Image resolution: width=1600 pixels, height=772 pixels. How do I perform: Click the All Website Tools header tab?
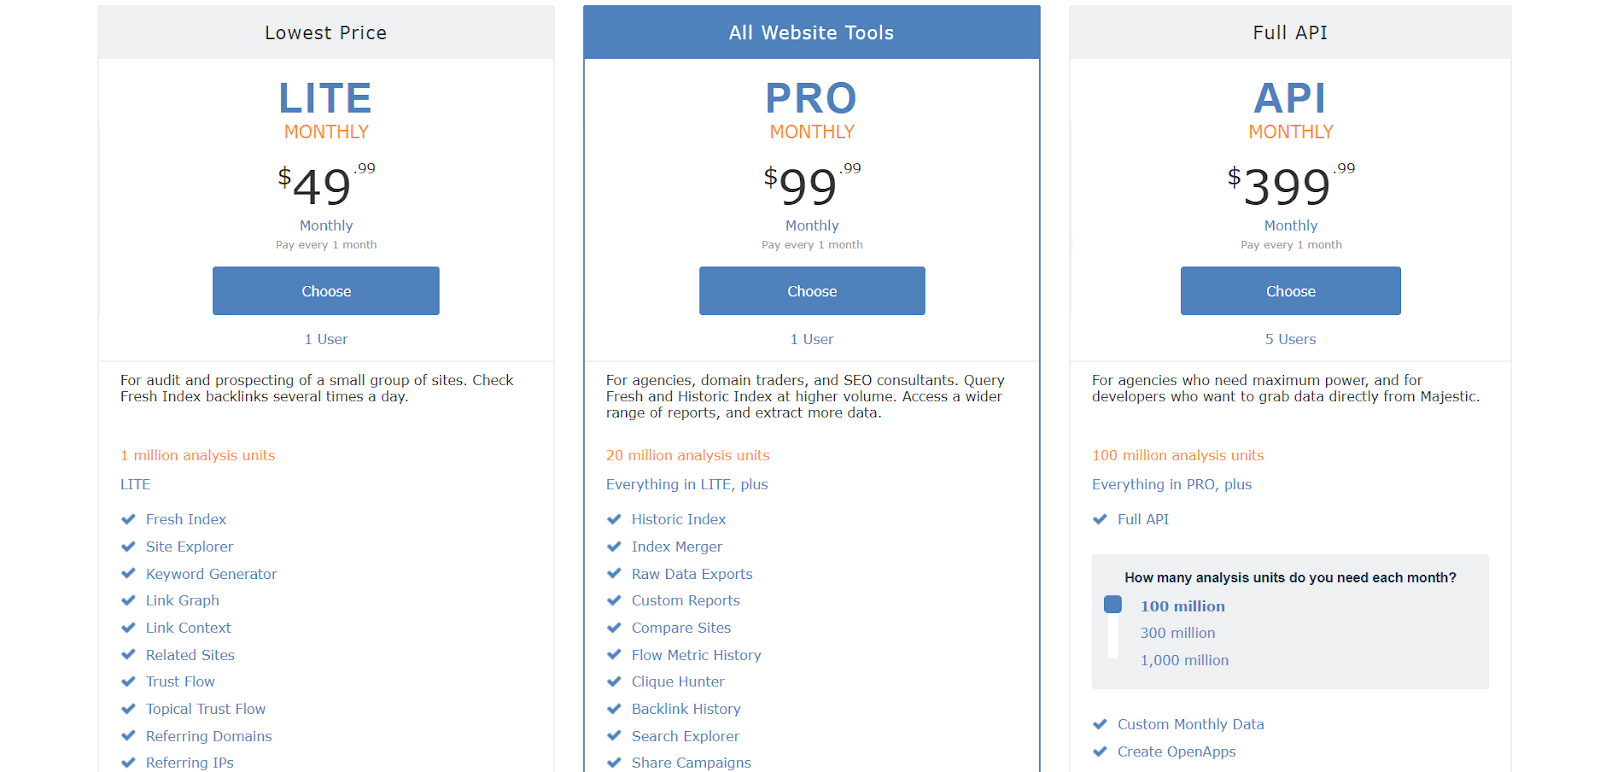tap(812, 32)
